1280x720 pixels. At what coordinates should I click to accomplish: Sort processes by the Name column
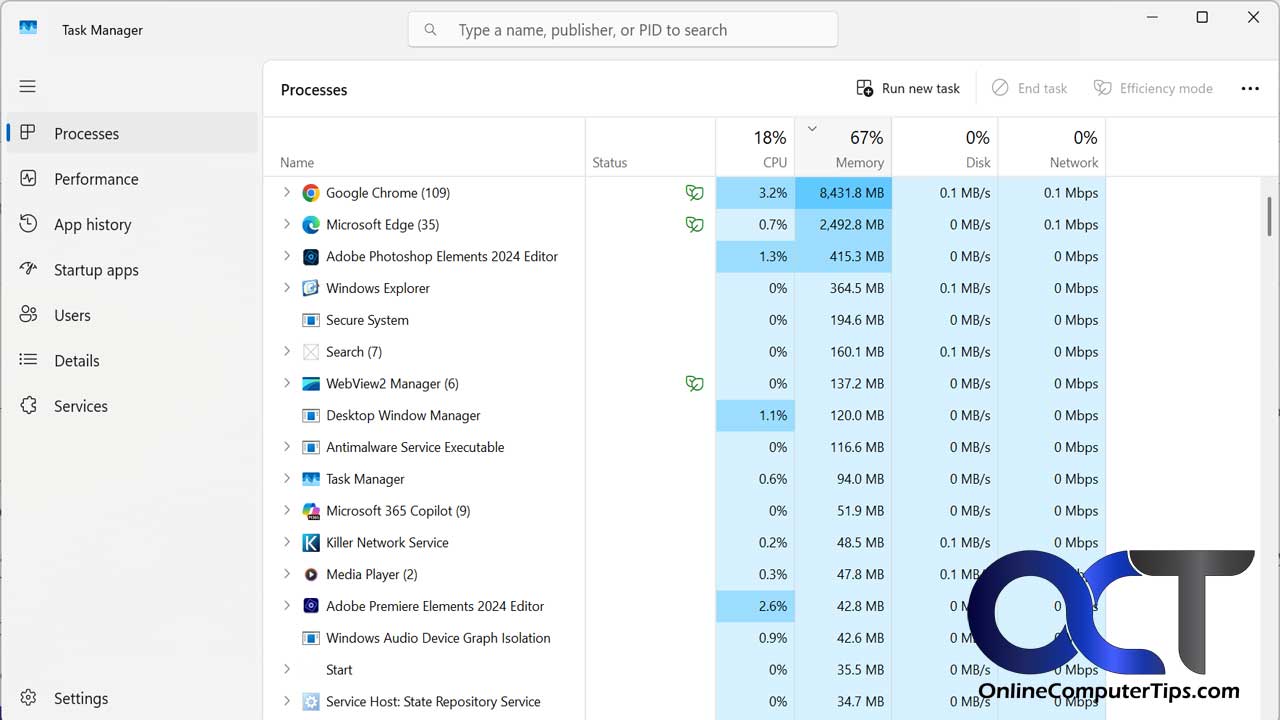[x=424, y=147]
